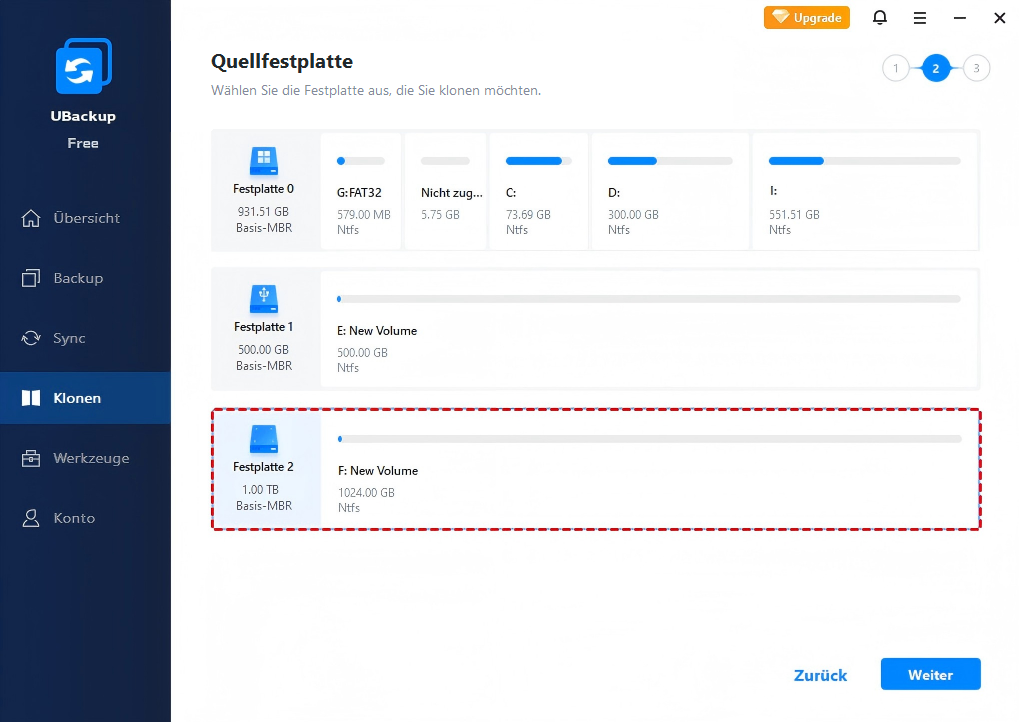Click the Festplatte 2 disk icon

coord(263,437)
